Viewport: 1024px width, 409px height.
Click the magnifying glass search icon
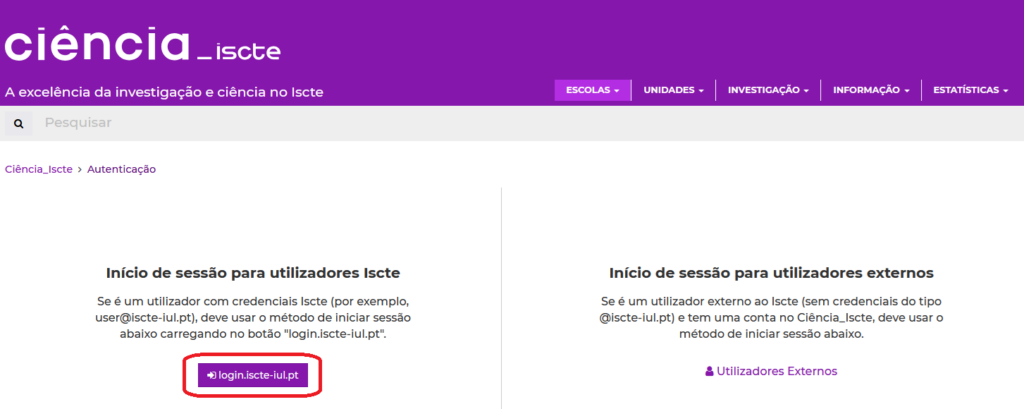(x=18, y=123)
